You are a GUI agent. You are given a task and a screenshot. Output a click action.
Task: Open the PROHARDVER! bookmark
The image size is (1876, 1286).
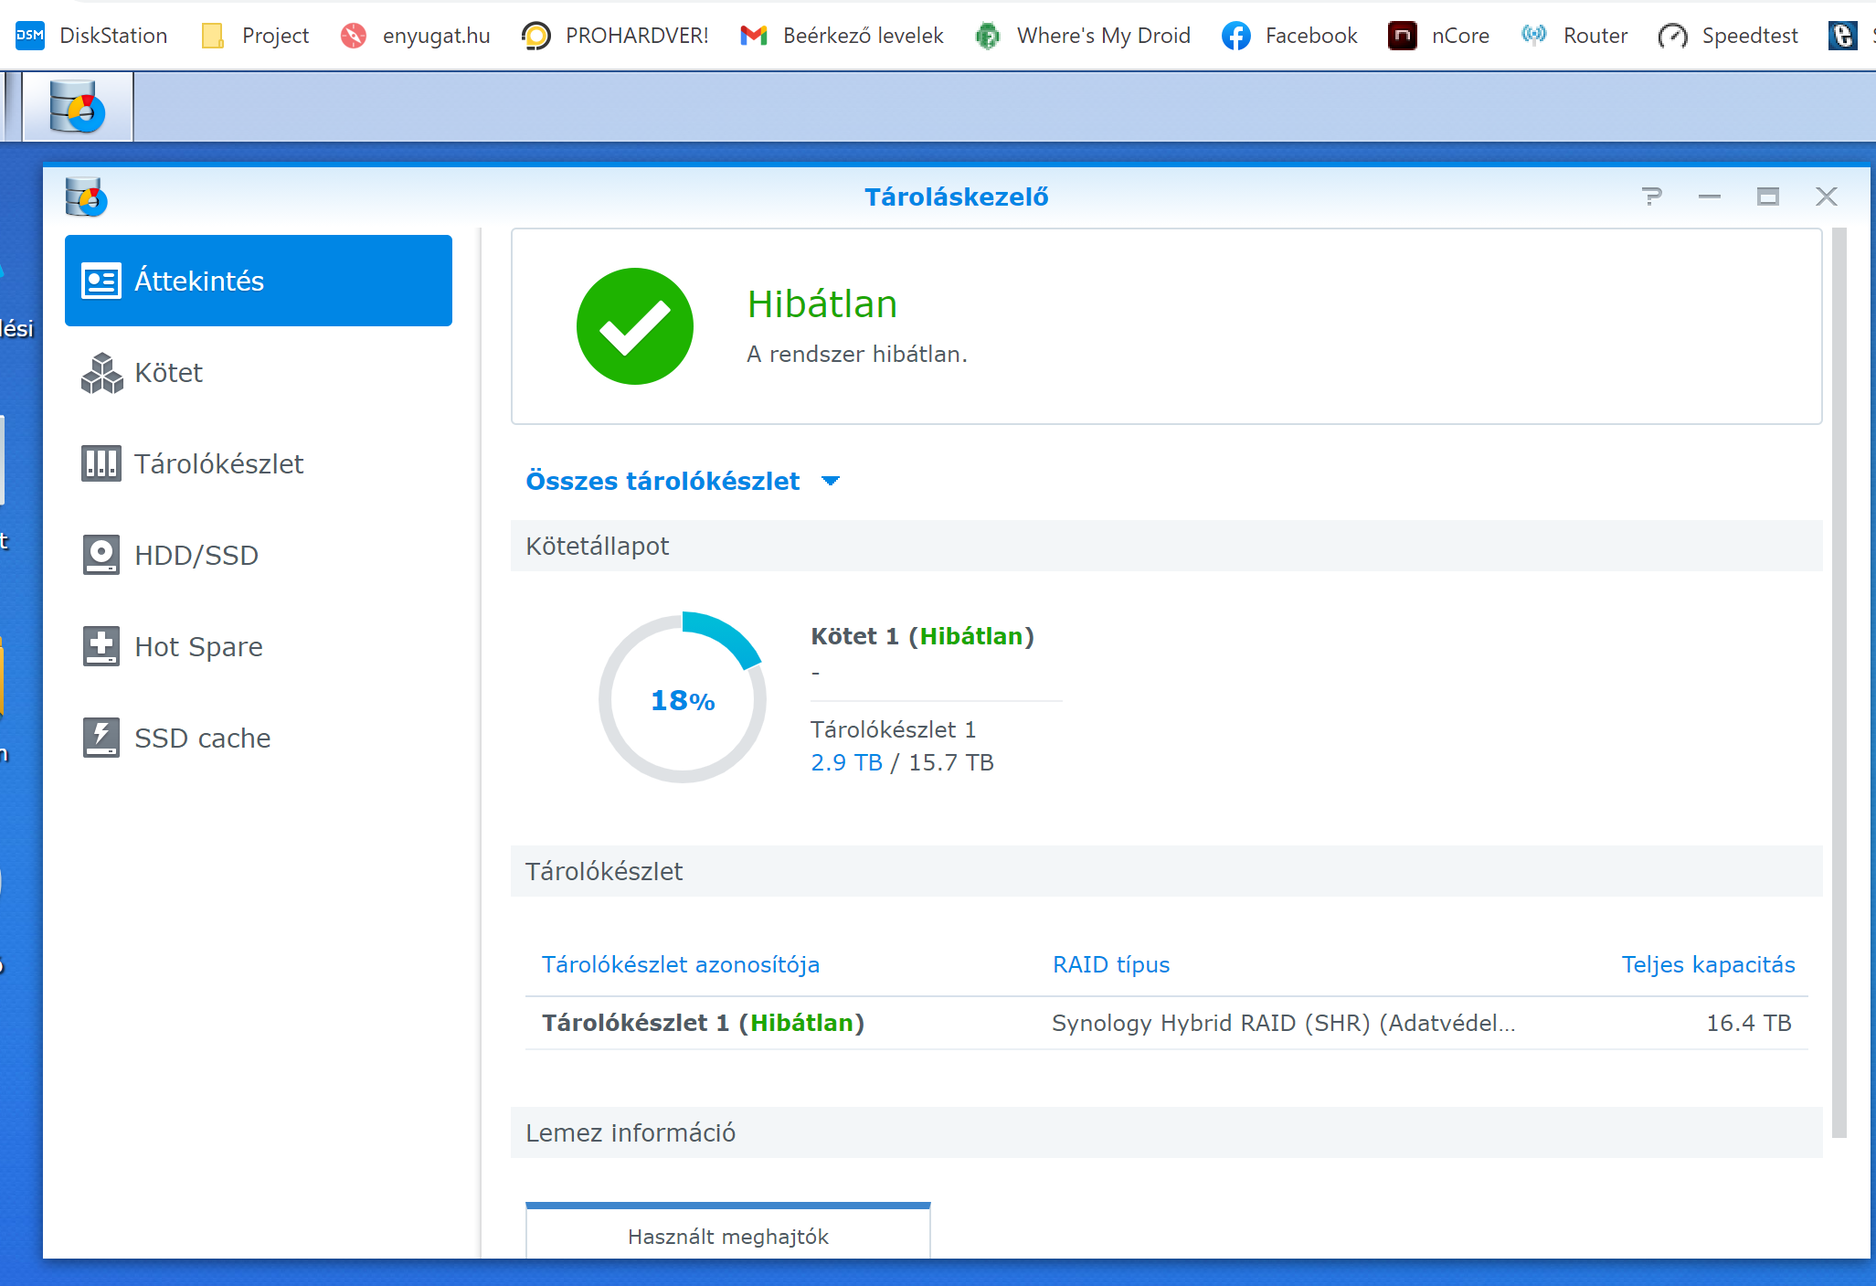click(615, 36)
